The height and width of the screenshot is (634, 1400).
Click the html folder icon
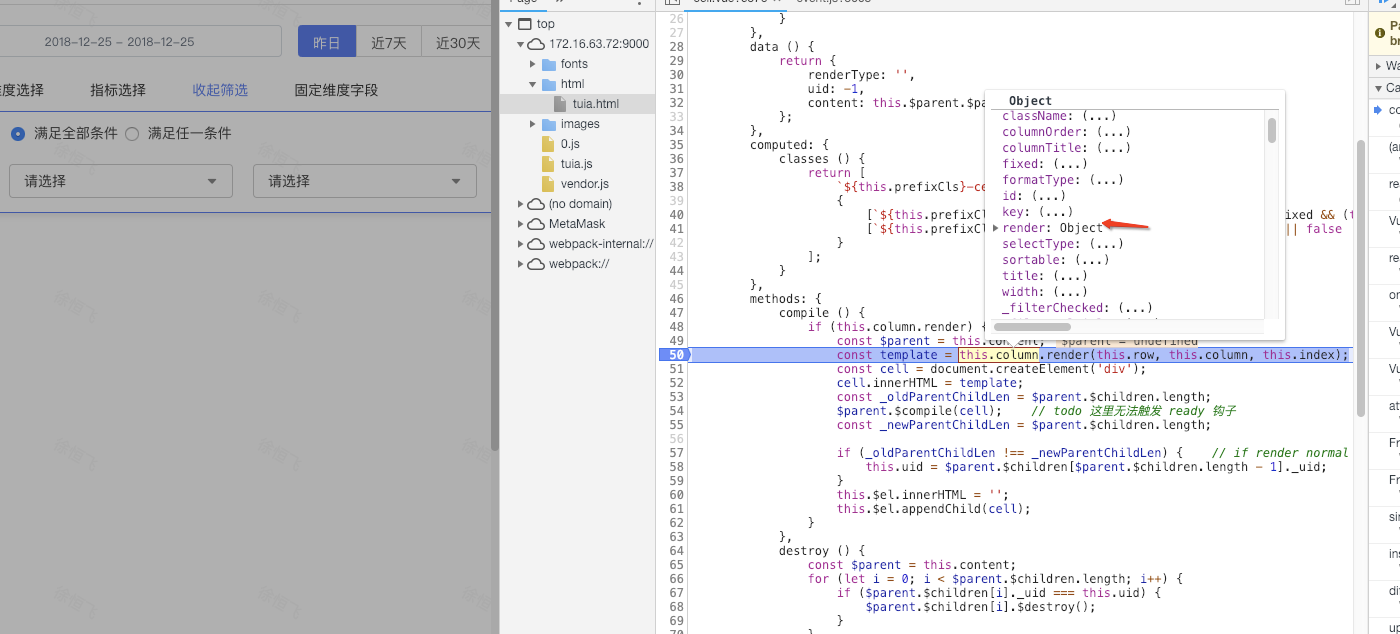[x=548, y=84]
